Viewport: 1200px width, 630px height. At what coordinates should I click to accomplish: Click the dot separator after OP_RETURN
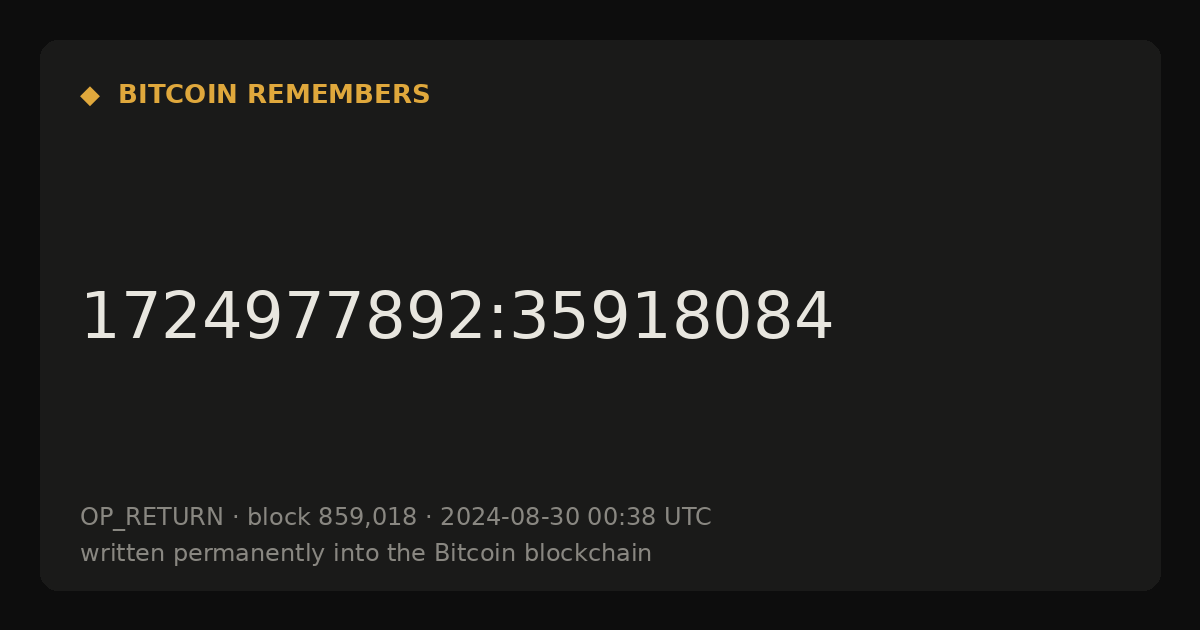(x=236, y=518)
